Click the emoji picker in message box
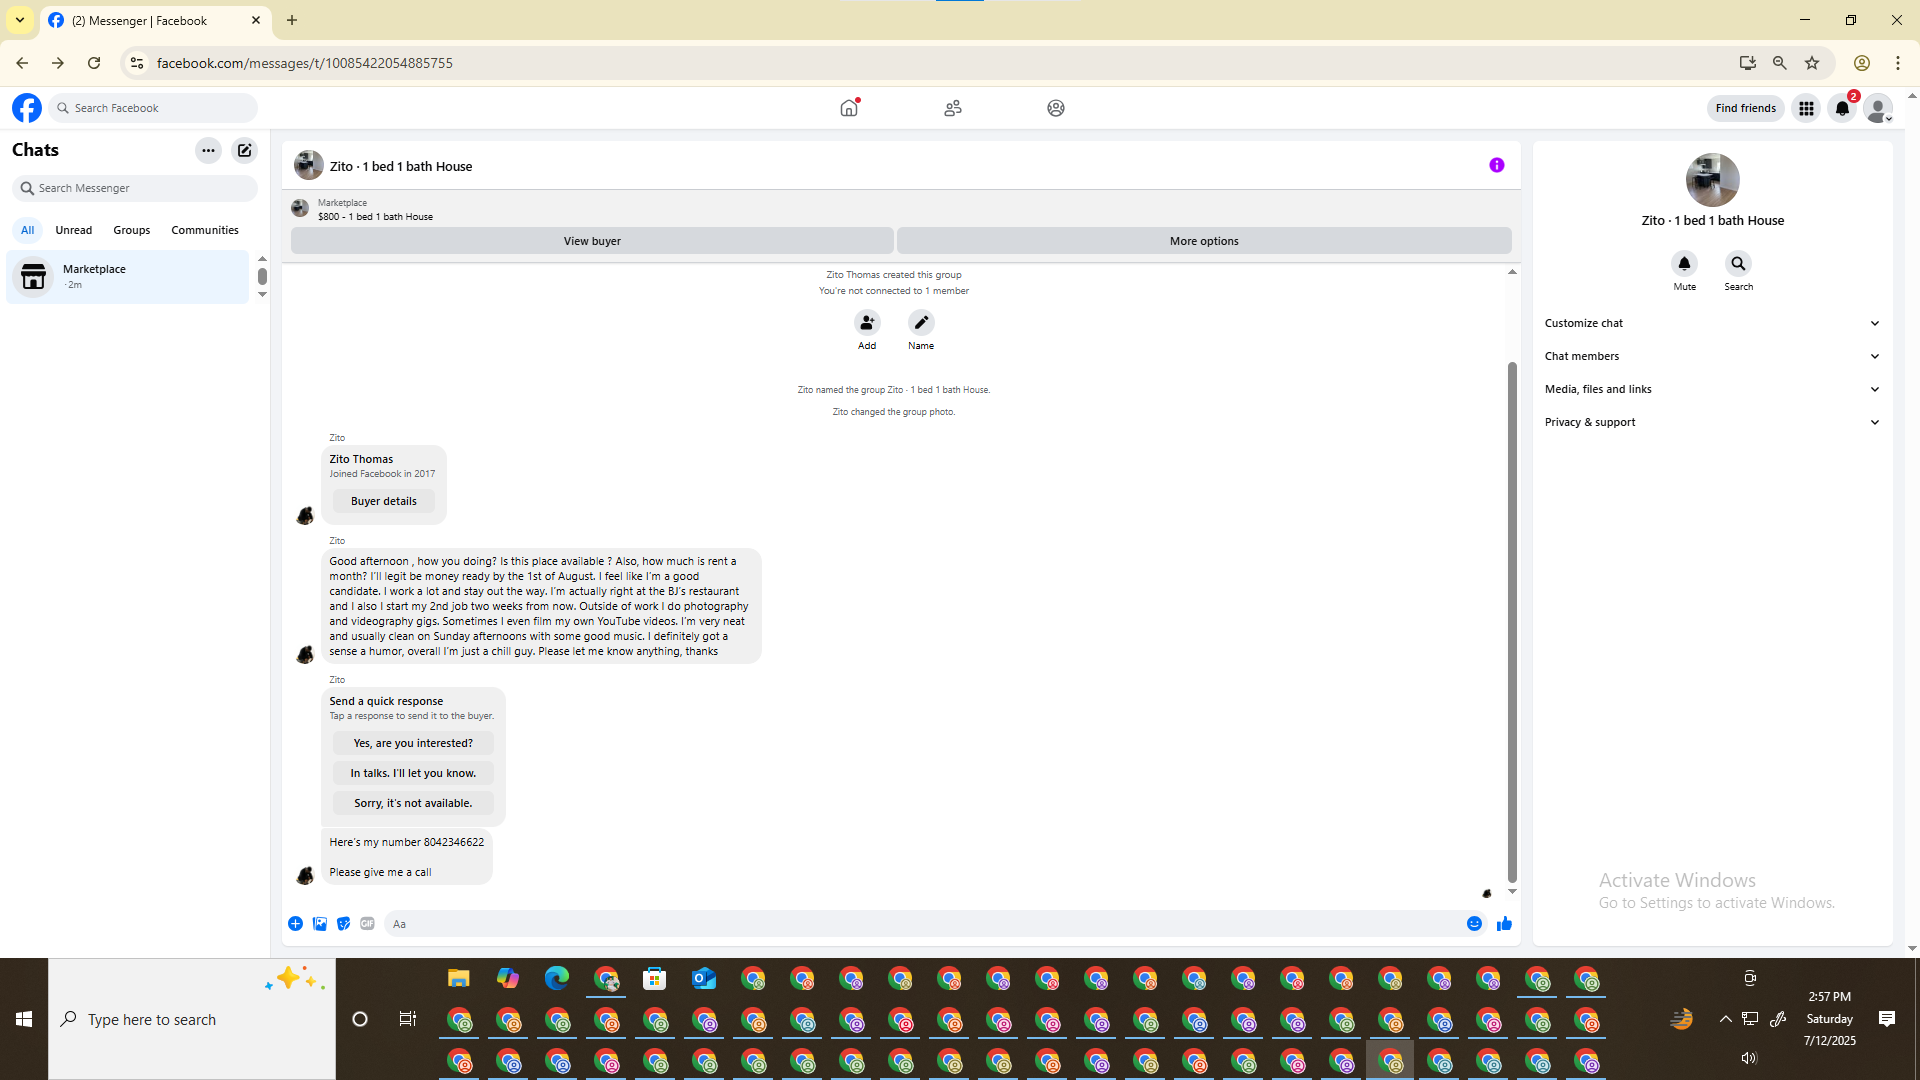Screen dimensions: 1920x1080 click(1474, 924)
